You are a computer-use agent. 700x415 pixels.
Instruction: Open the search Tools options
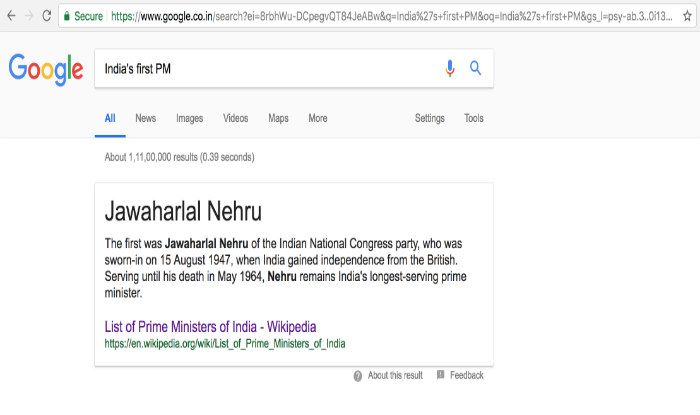coord(473,118)
